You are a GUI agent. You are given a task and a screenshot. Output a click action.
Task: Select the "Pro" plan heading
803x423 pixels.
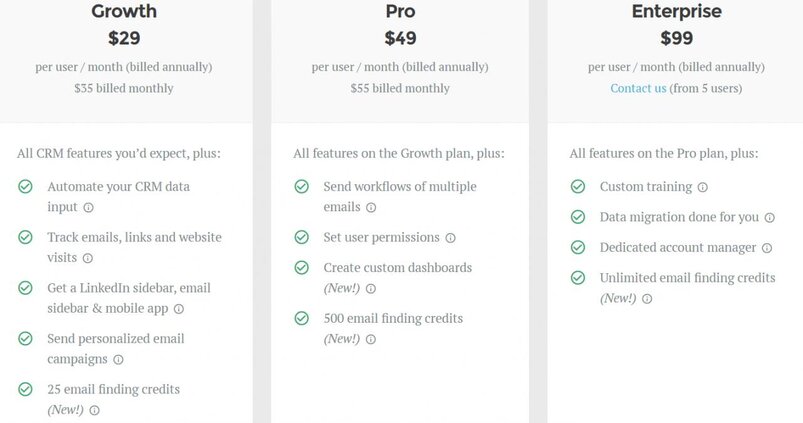pyautogui.click(x=400, y=13)
